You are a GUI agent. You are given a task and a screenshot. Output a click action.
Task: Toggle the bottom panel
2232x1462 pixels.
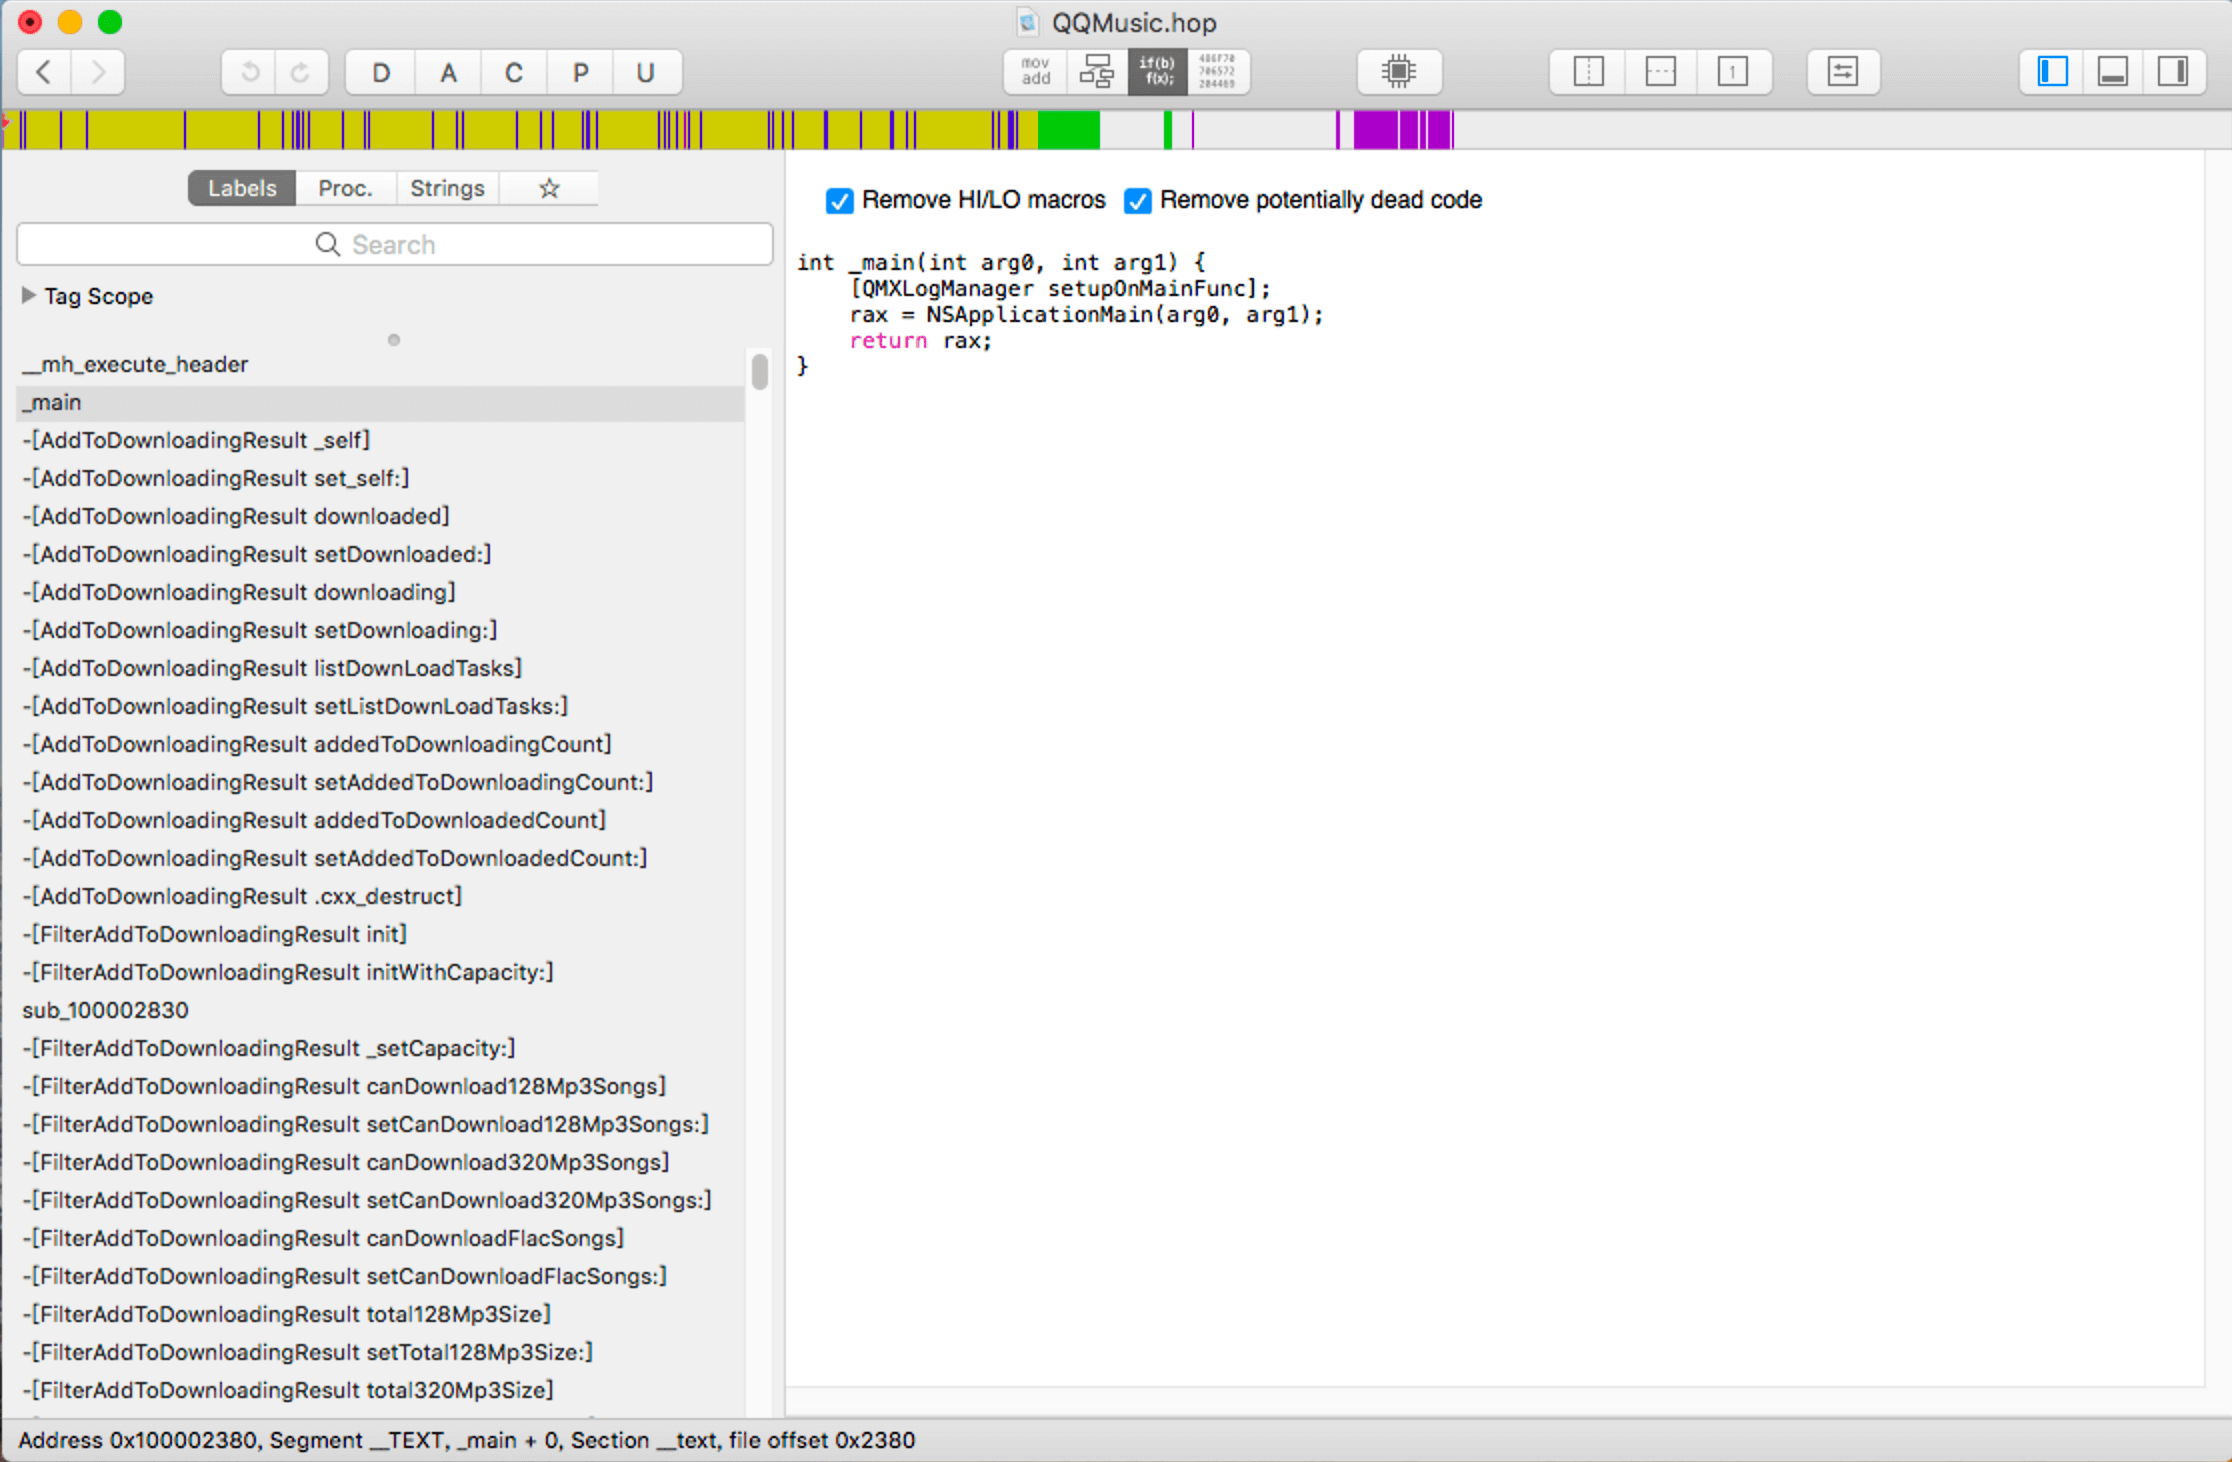[2113, 72]
